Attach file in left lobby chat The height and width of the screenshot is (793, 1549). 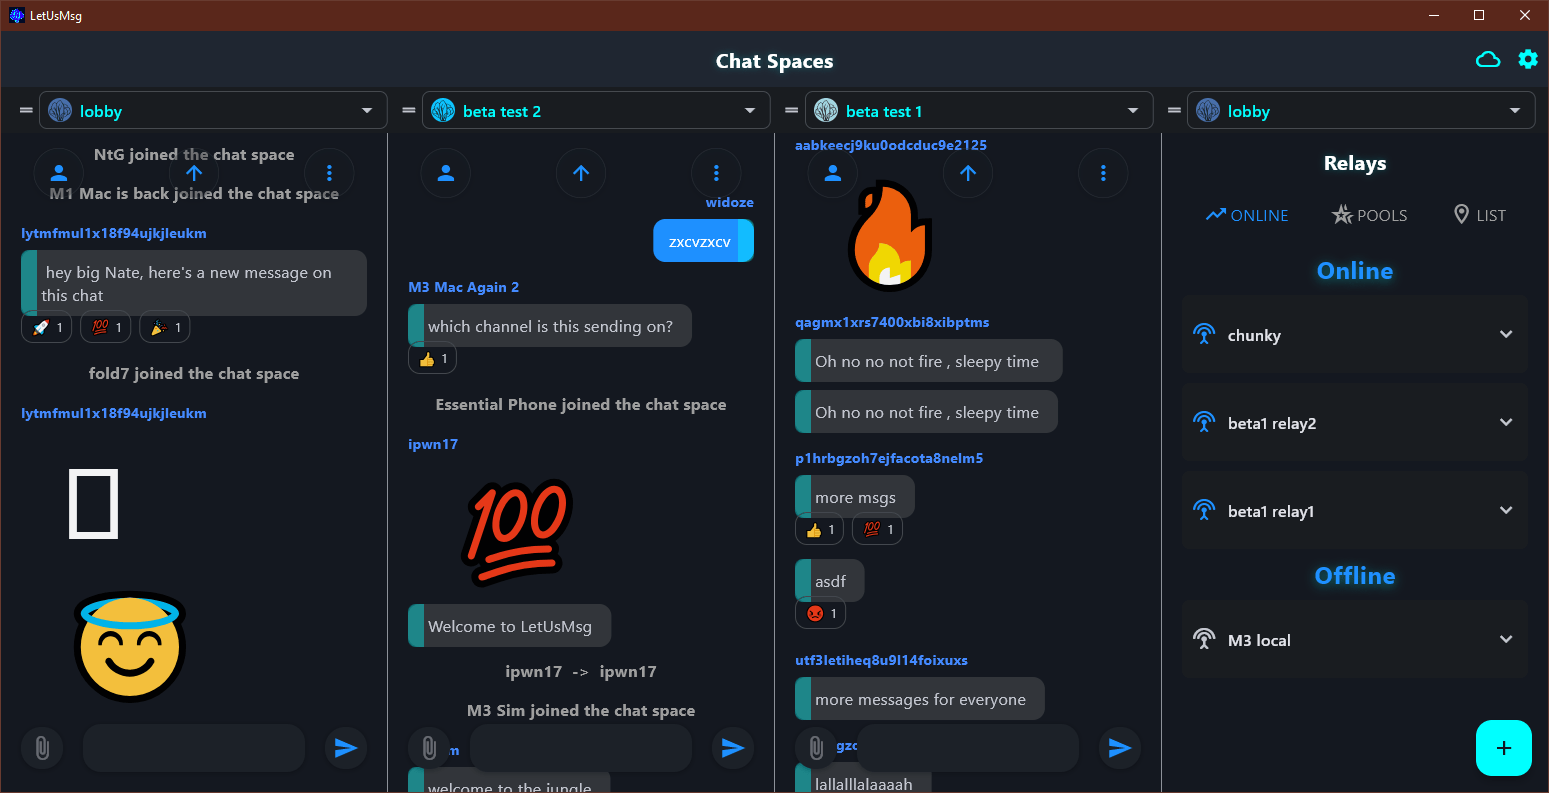click(x=42, y=748)
